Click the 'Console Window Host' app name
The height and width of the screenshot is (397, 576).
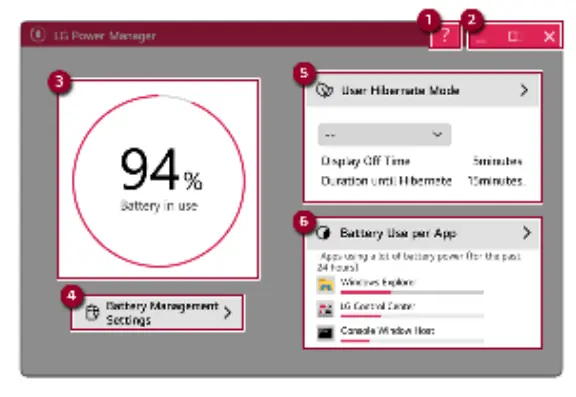click(x=387, y=331)
